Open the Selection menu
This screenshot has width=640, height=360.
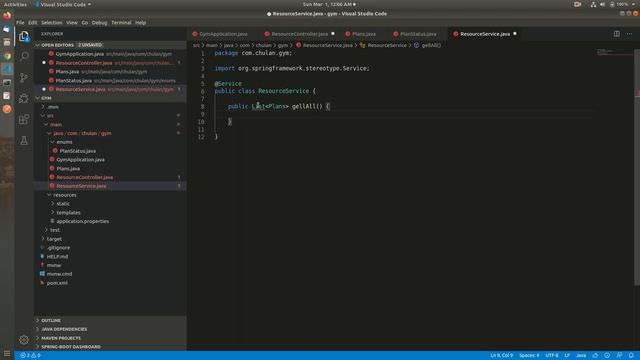coord(51,23)
